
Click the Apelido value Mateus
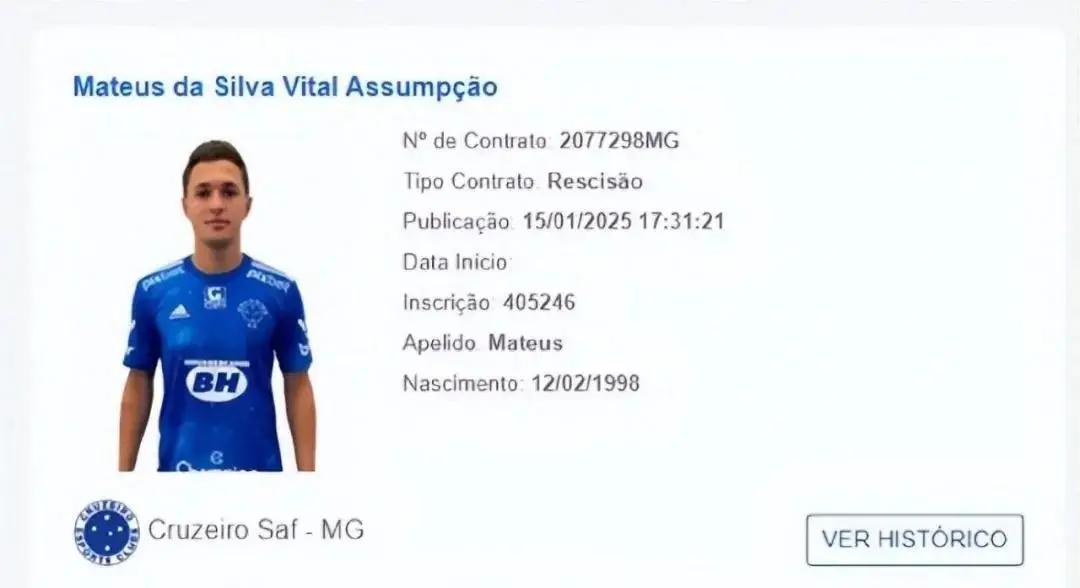(x=526, y=343)
